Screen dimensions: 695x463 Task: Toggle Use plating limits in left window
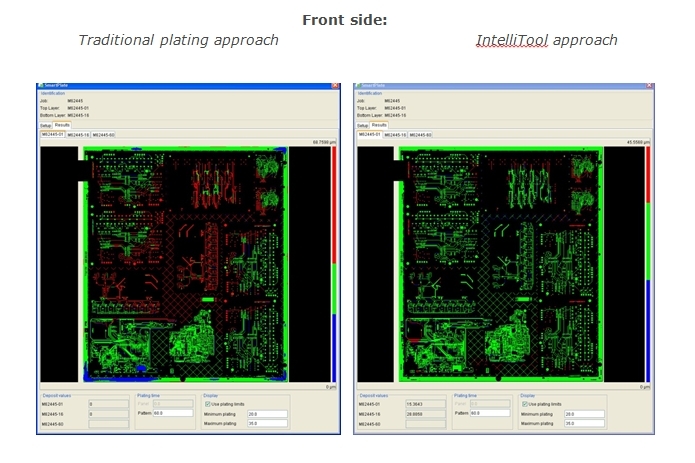click(x=207, y=404)
